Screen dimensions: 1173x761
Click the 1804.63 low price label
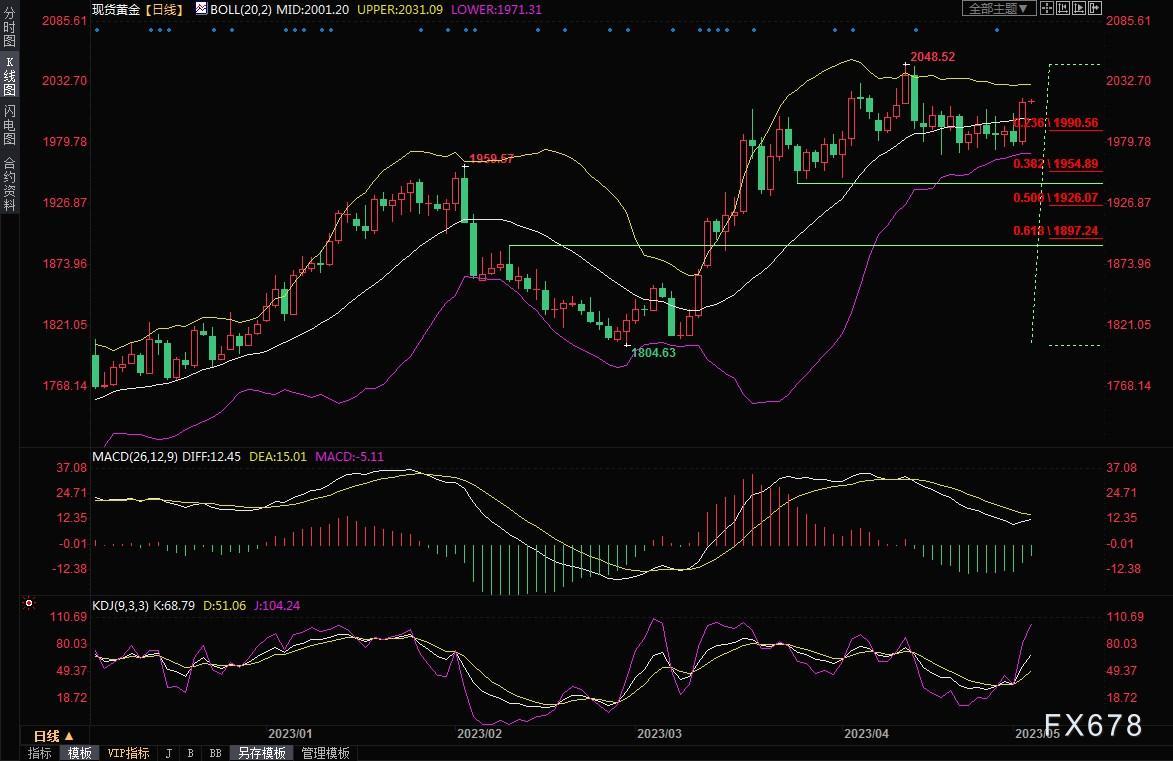[653, 352]
